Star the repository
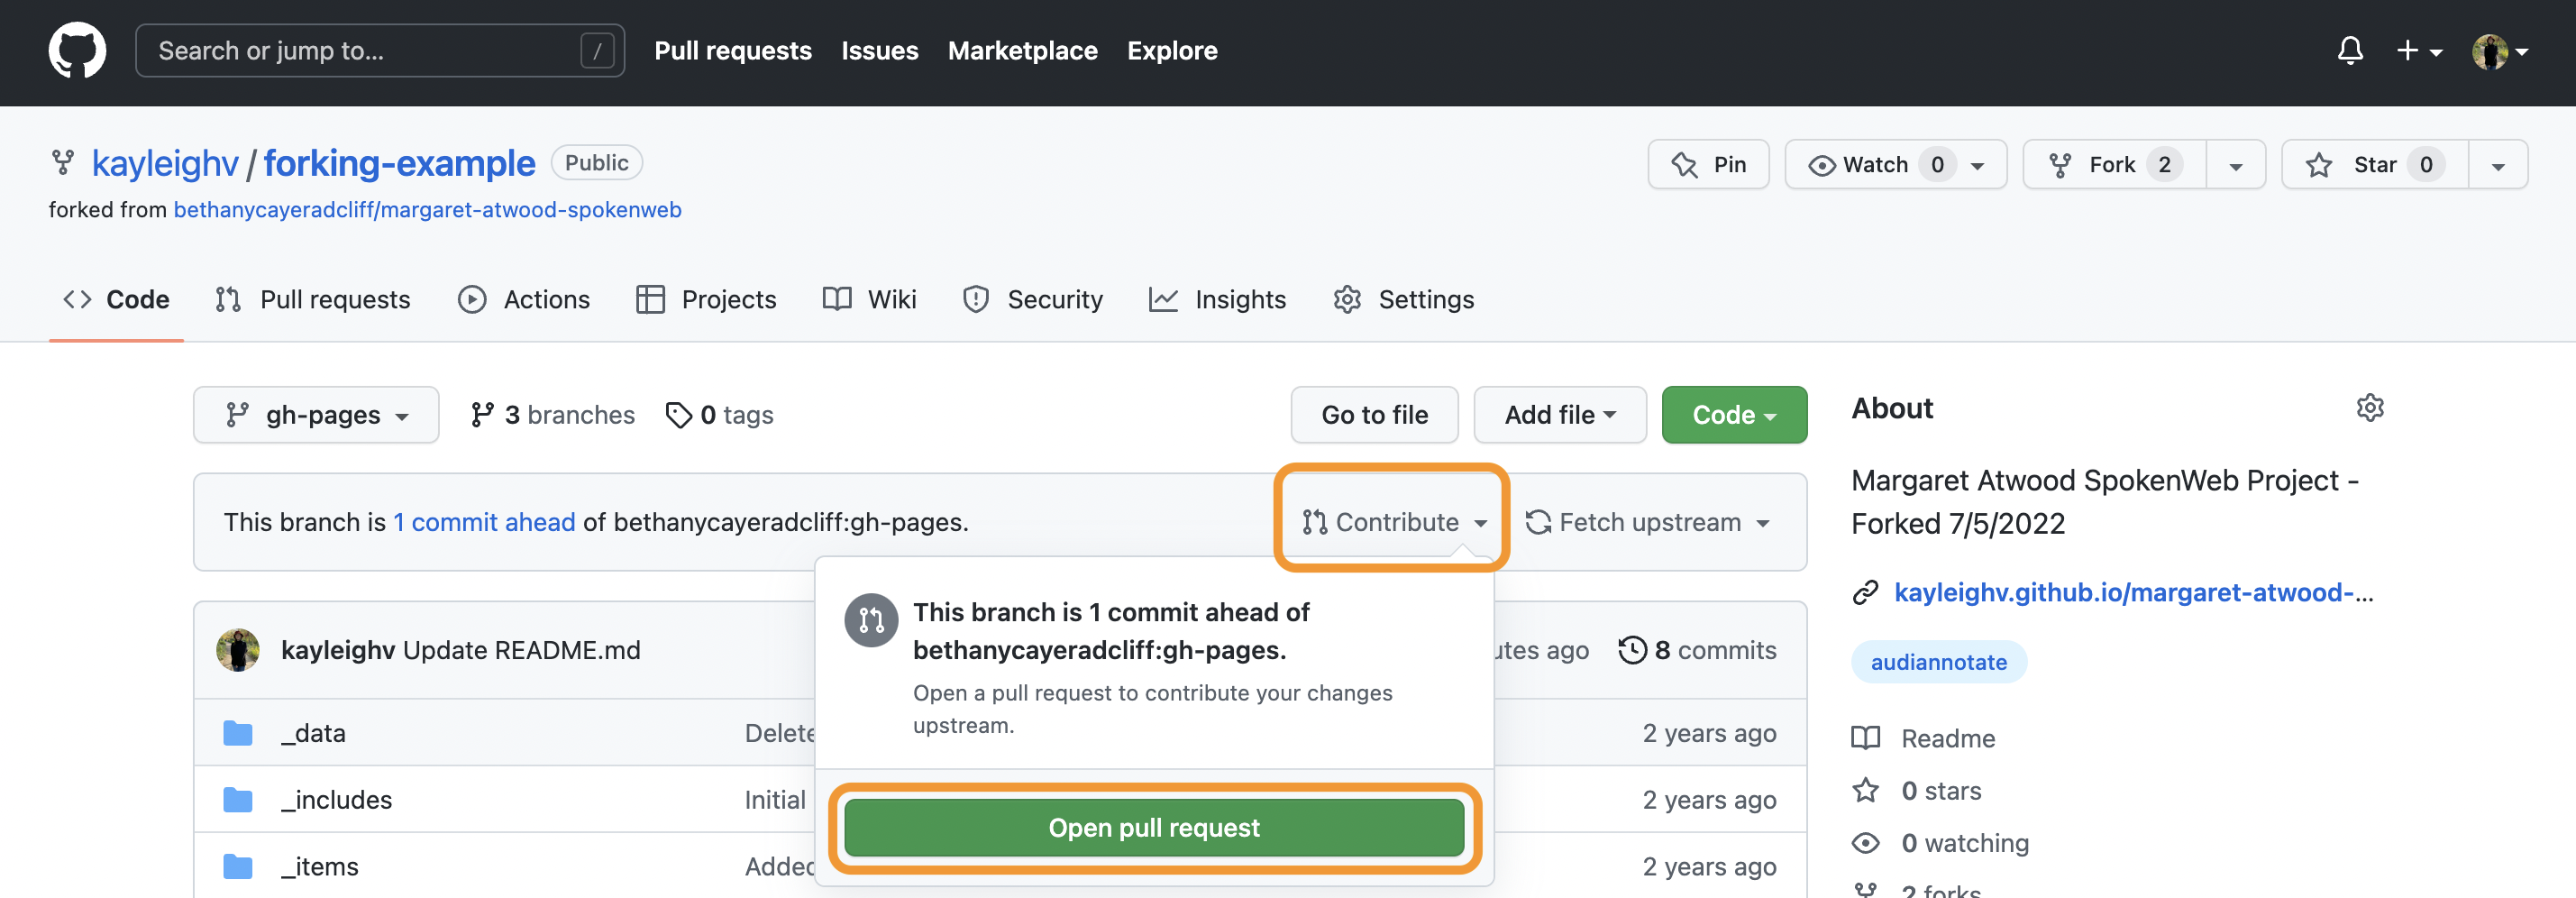 [x=2375, y=164]
